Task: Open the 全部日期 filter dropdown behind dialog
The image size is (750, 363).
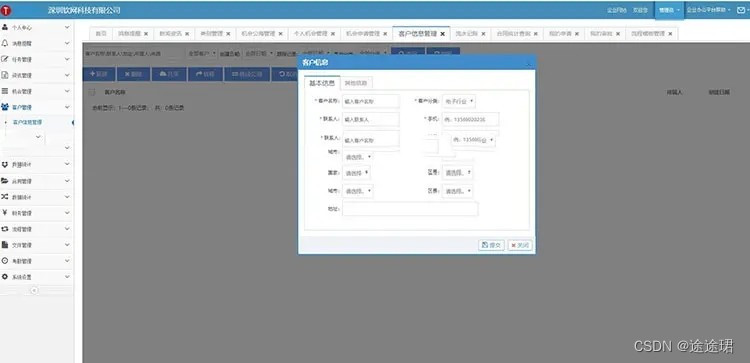Action: point(259,54)
